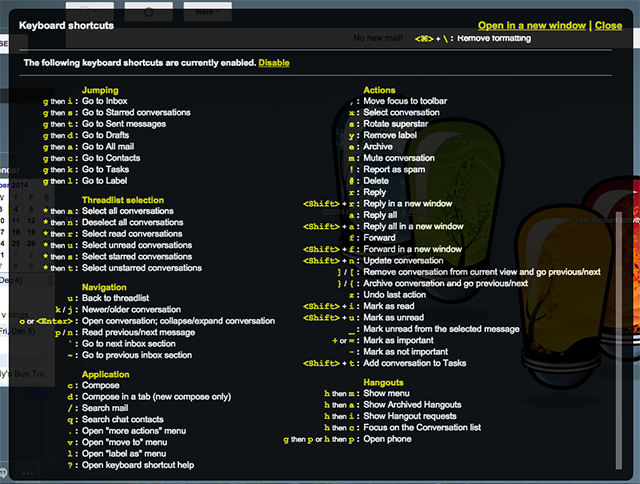This screenshot has width=640, height=484.
Task: Disable keyboard shortcuts via the Disable link
Action: (x=274, y=62)
